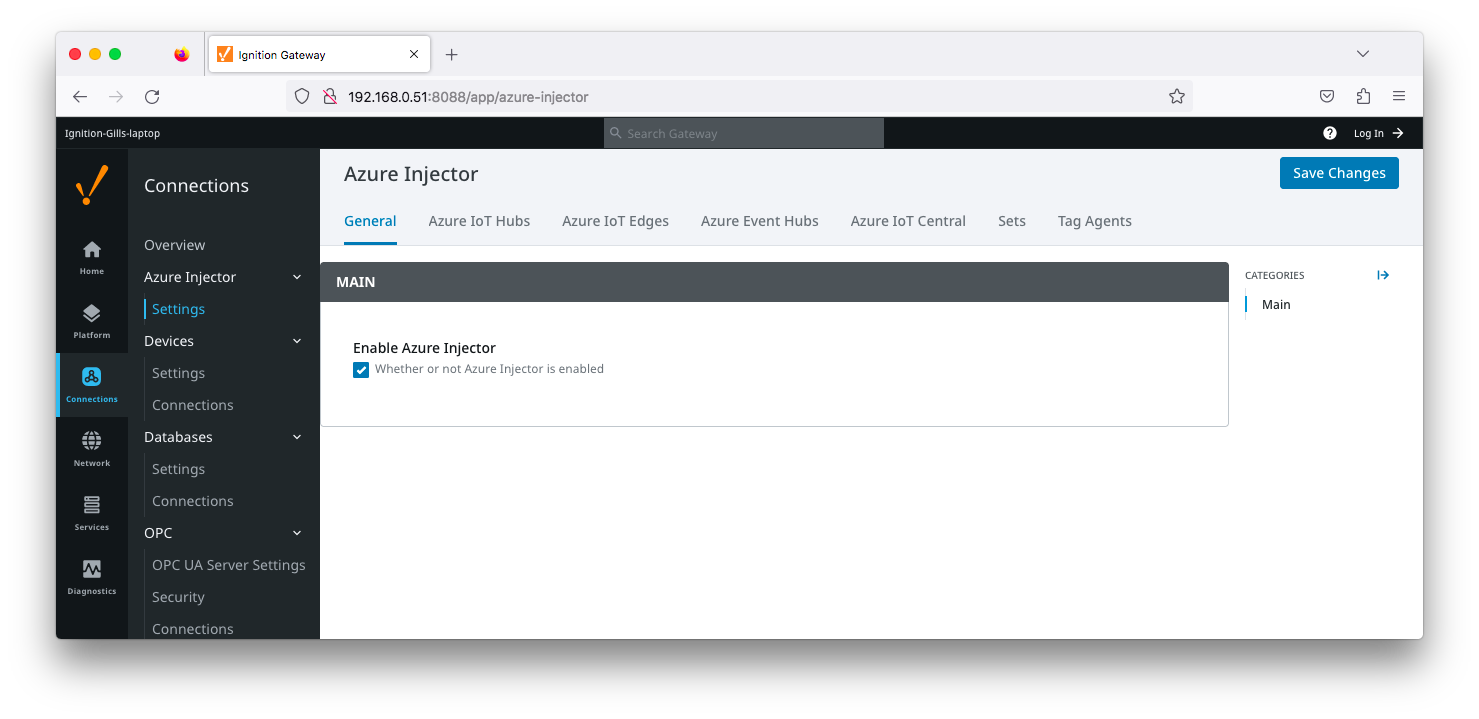This screenshot has height=719, width=1479.
Task: Collapse the Azure Injector menu group
Action: (x=296, y=277)
